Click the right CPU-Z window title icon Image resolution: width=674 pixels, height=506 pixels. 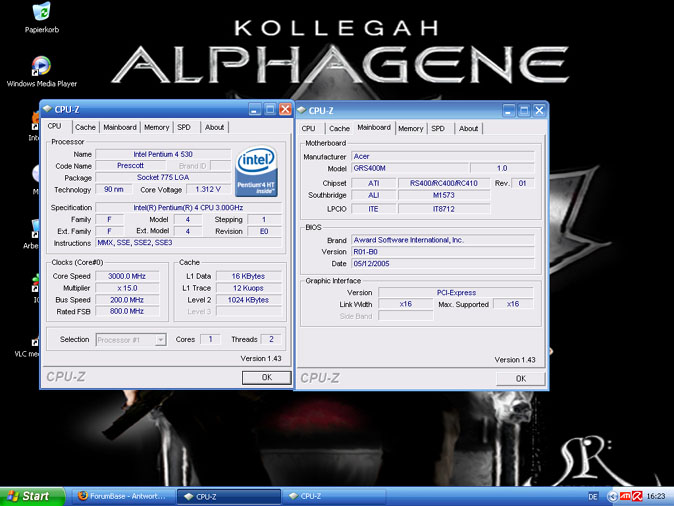pos(301,110)
